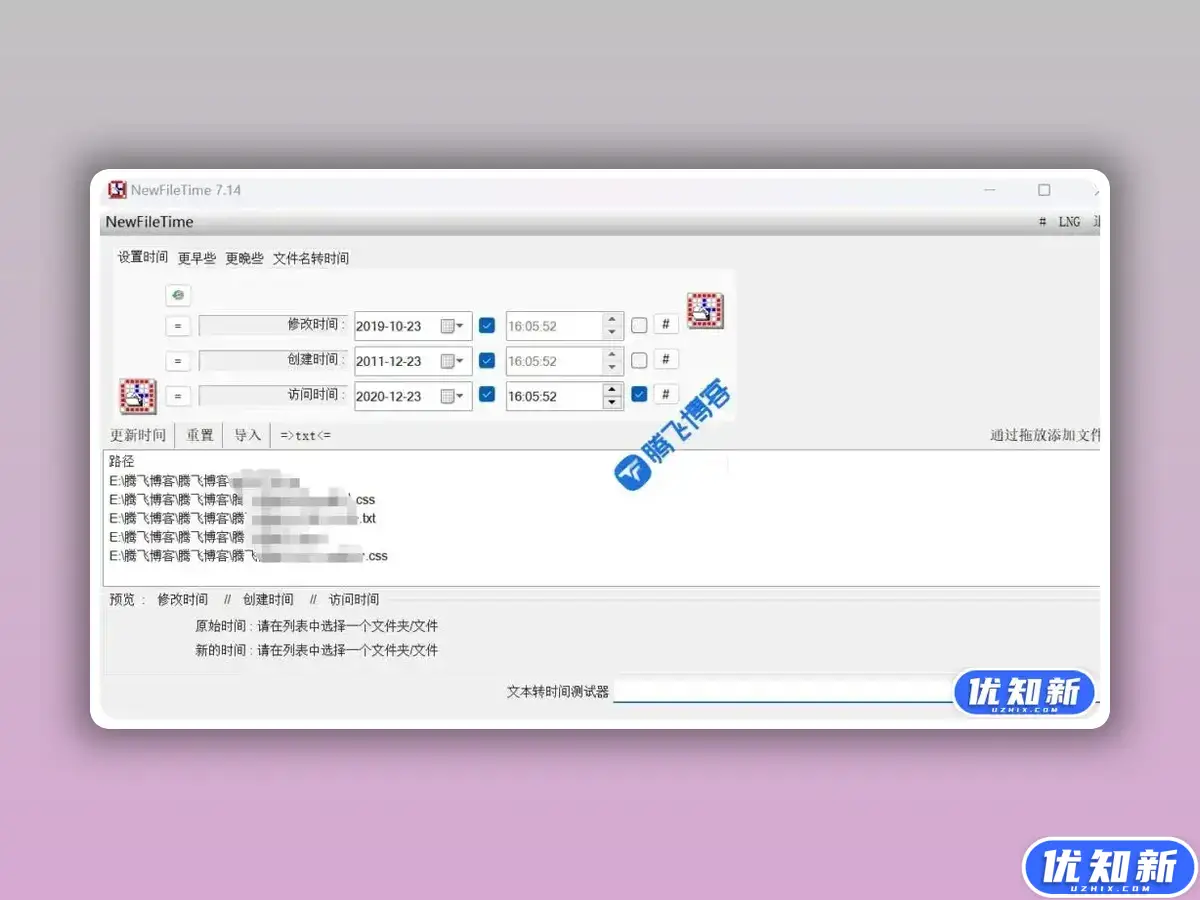Switch to the 文件名转时间 tab
Viewport: 1200px width, 900px height.
point(311,258)
